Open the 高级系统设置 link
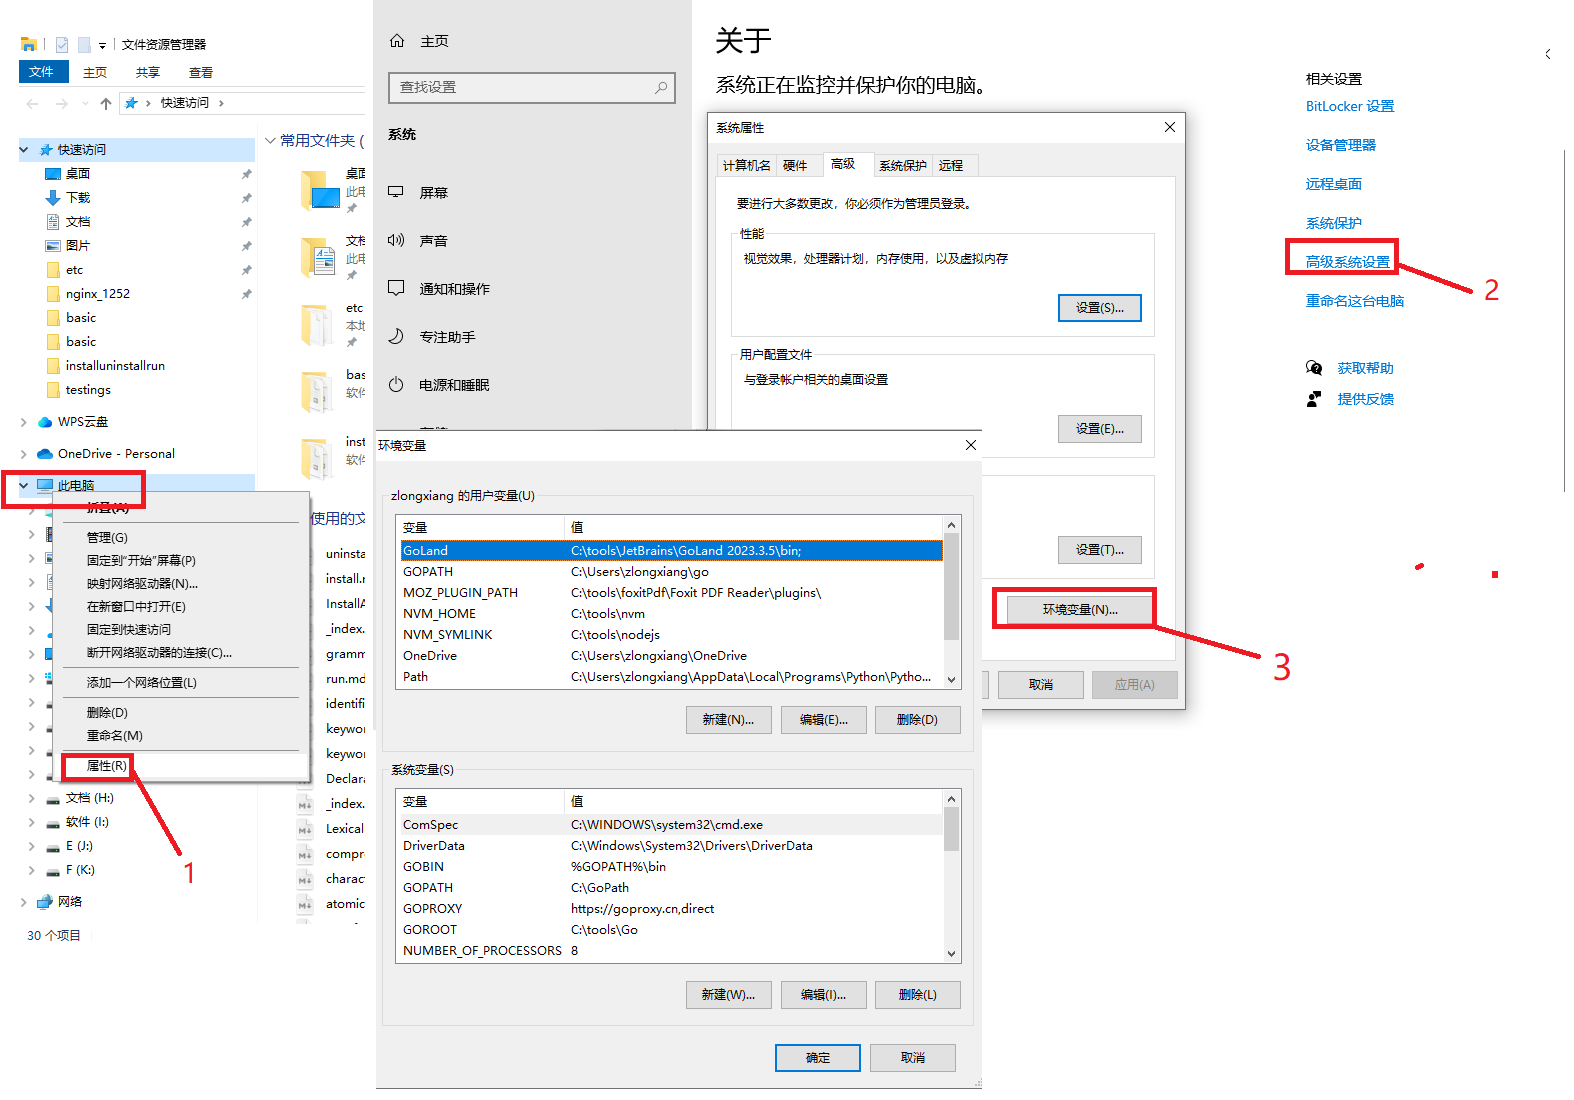The height and width of the screenshot is (1100, 1574). 1347,262
